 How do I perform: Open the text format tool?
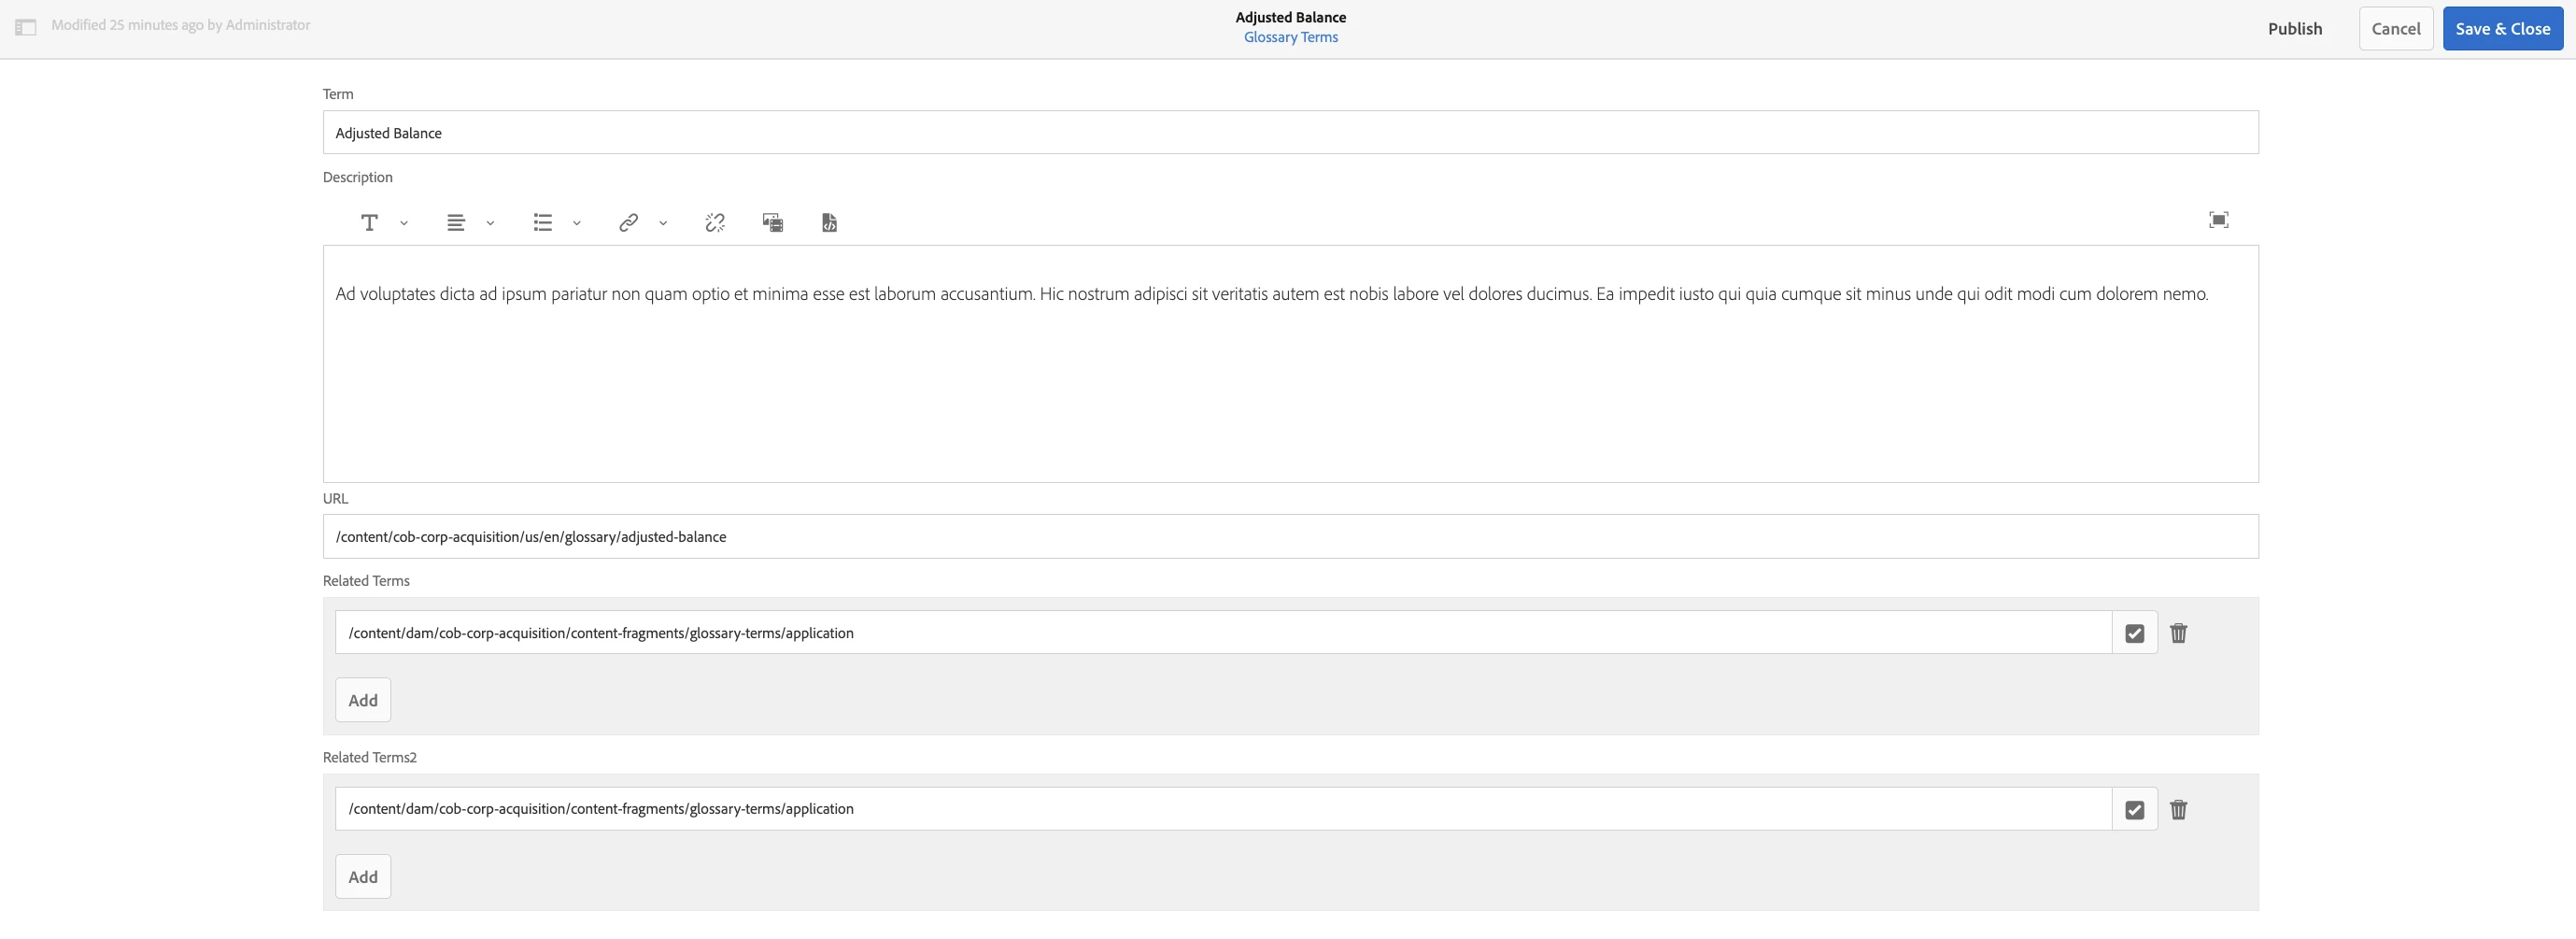click(369, 222)
